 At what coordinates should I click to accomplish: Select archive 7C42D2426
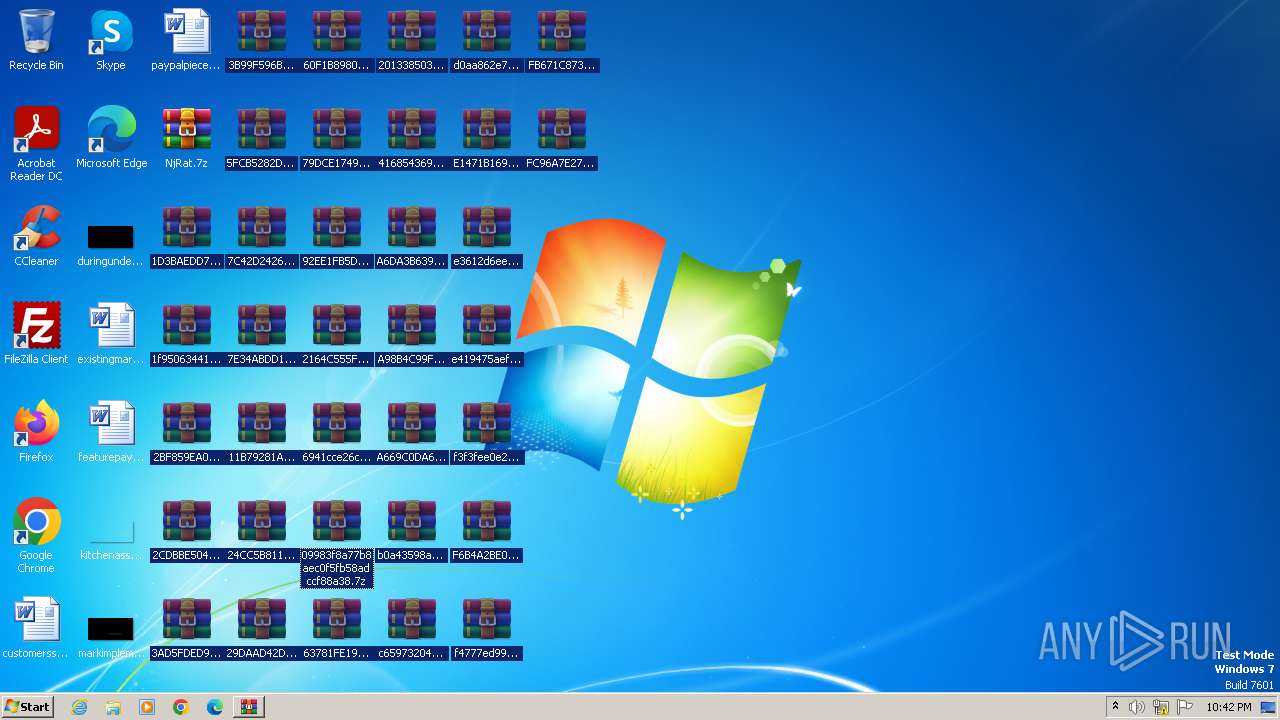261,237
